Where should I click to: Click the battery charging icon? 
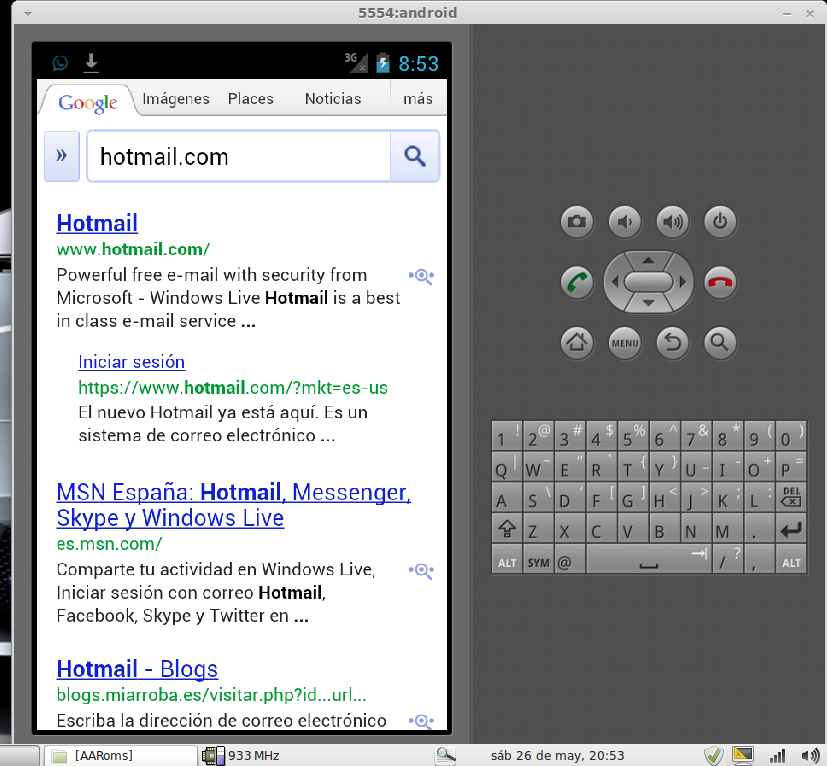click(x=383, y=63)
